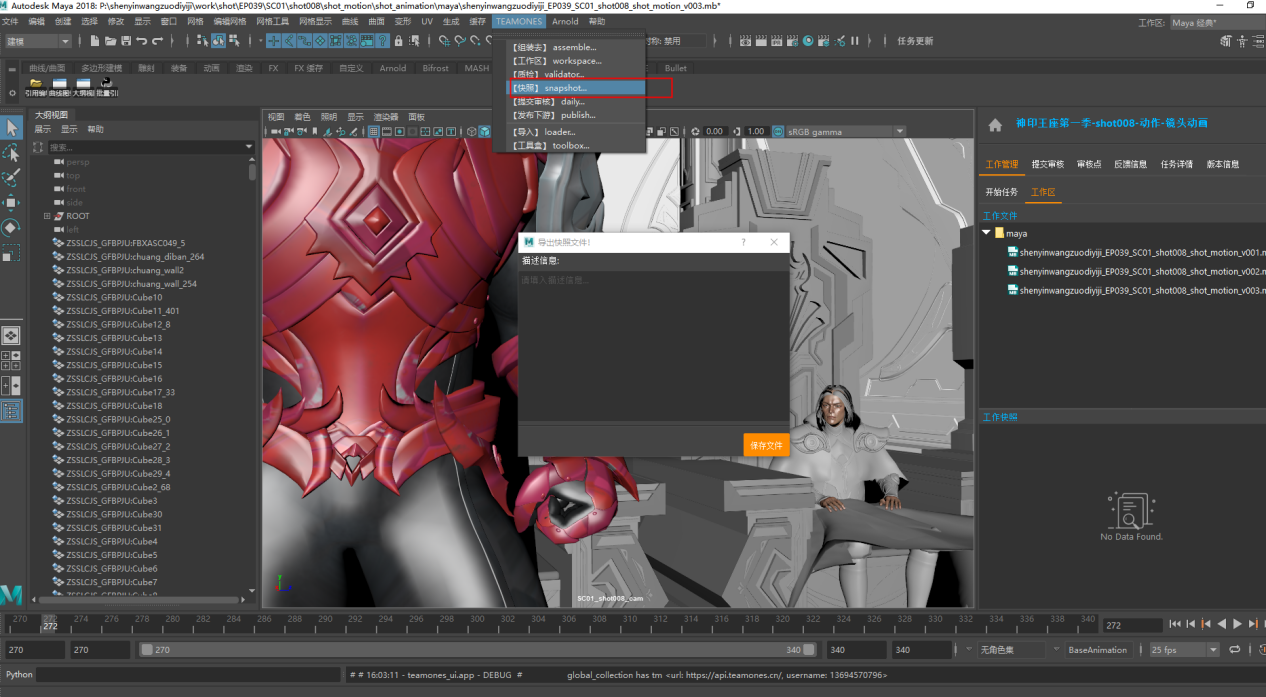1266x697 pixels.
Task: Toggle the sRGB color management icon
Action: coord(778,132)
